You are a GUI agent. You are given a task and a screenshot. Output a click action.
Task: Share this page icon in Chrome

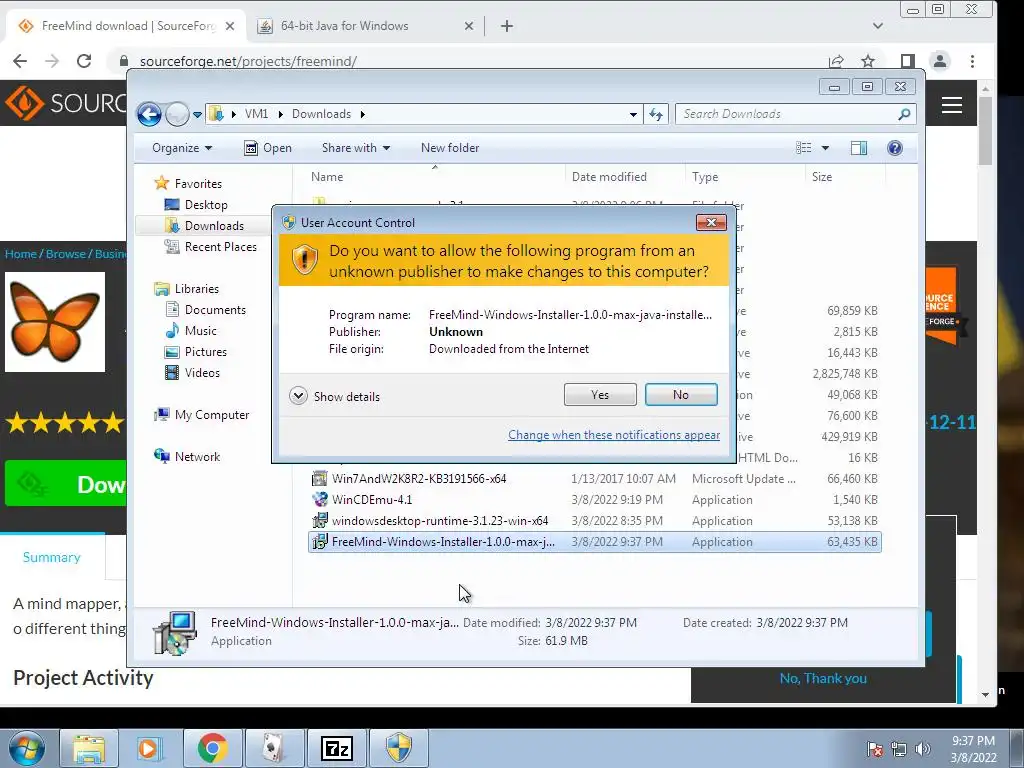tap(836, 61)
